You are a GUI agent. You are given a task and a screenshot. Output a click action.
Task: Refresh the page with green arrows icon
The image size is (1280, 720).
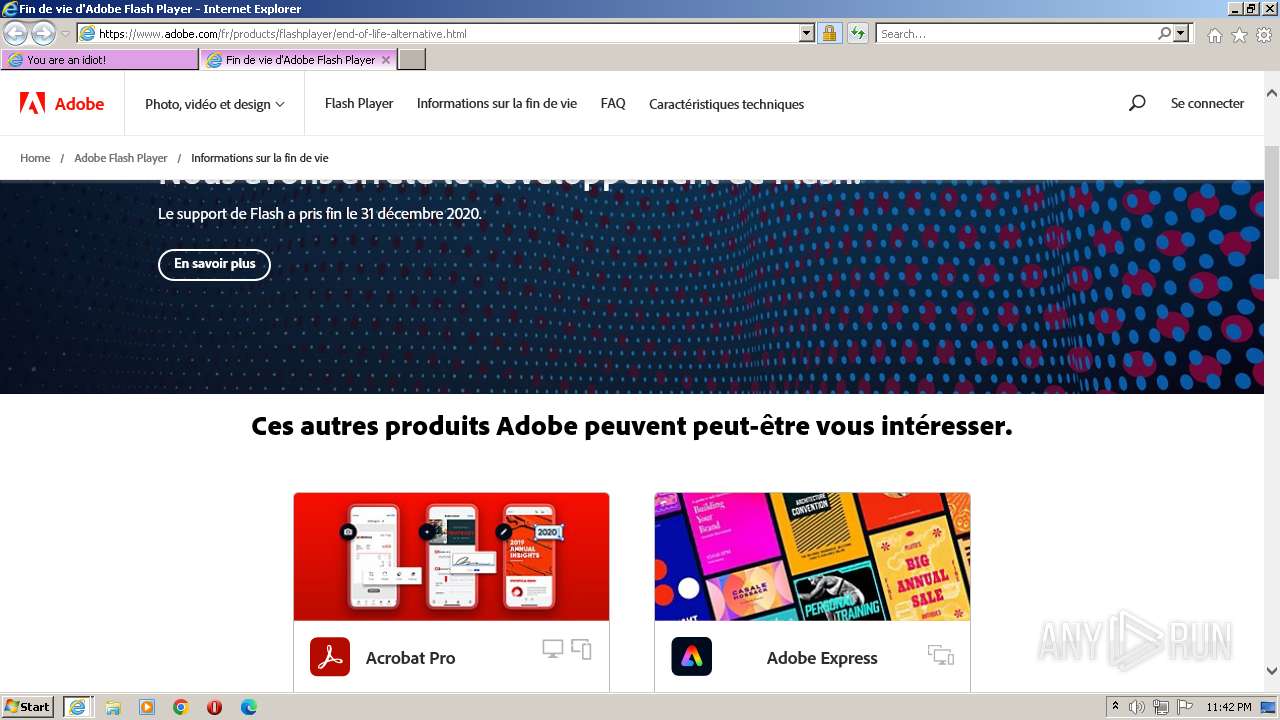coord(858,34)
